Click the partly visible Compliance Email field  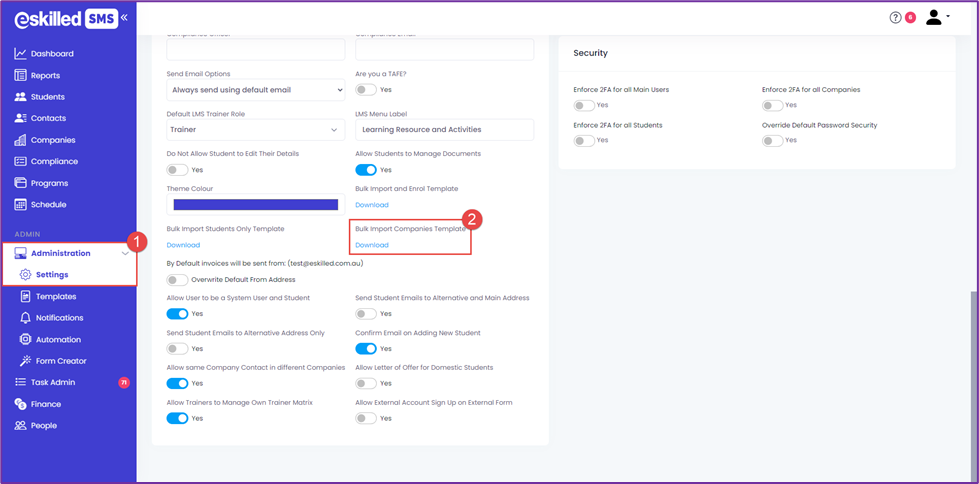click(x=445, y=49)
